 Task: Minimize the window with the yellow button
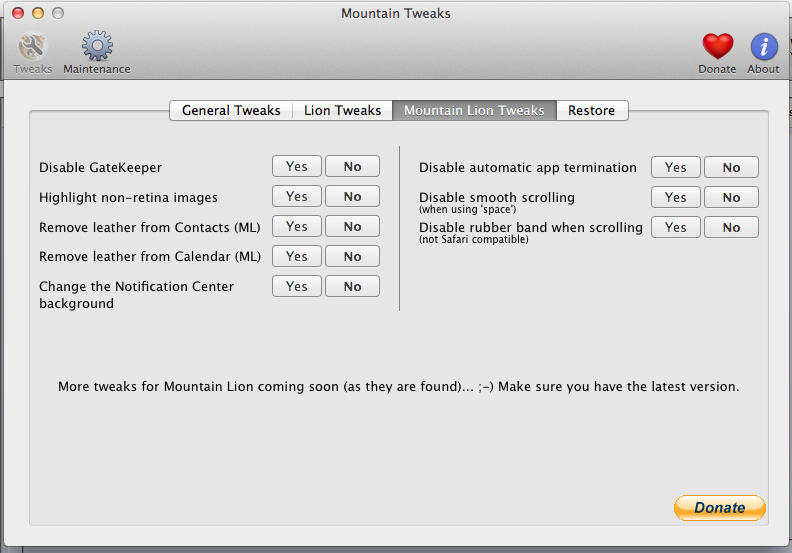[x=38, y=13]
